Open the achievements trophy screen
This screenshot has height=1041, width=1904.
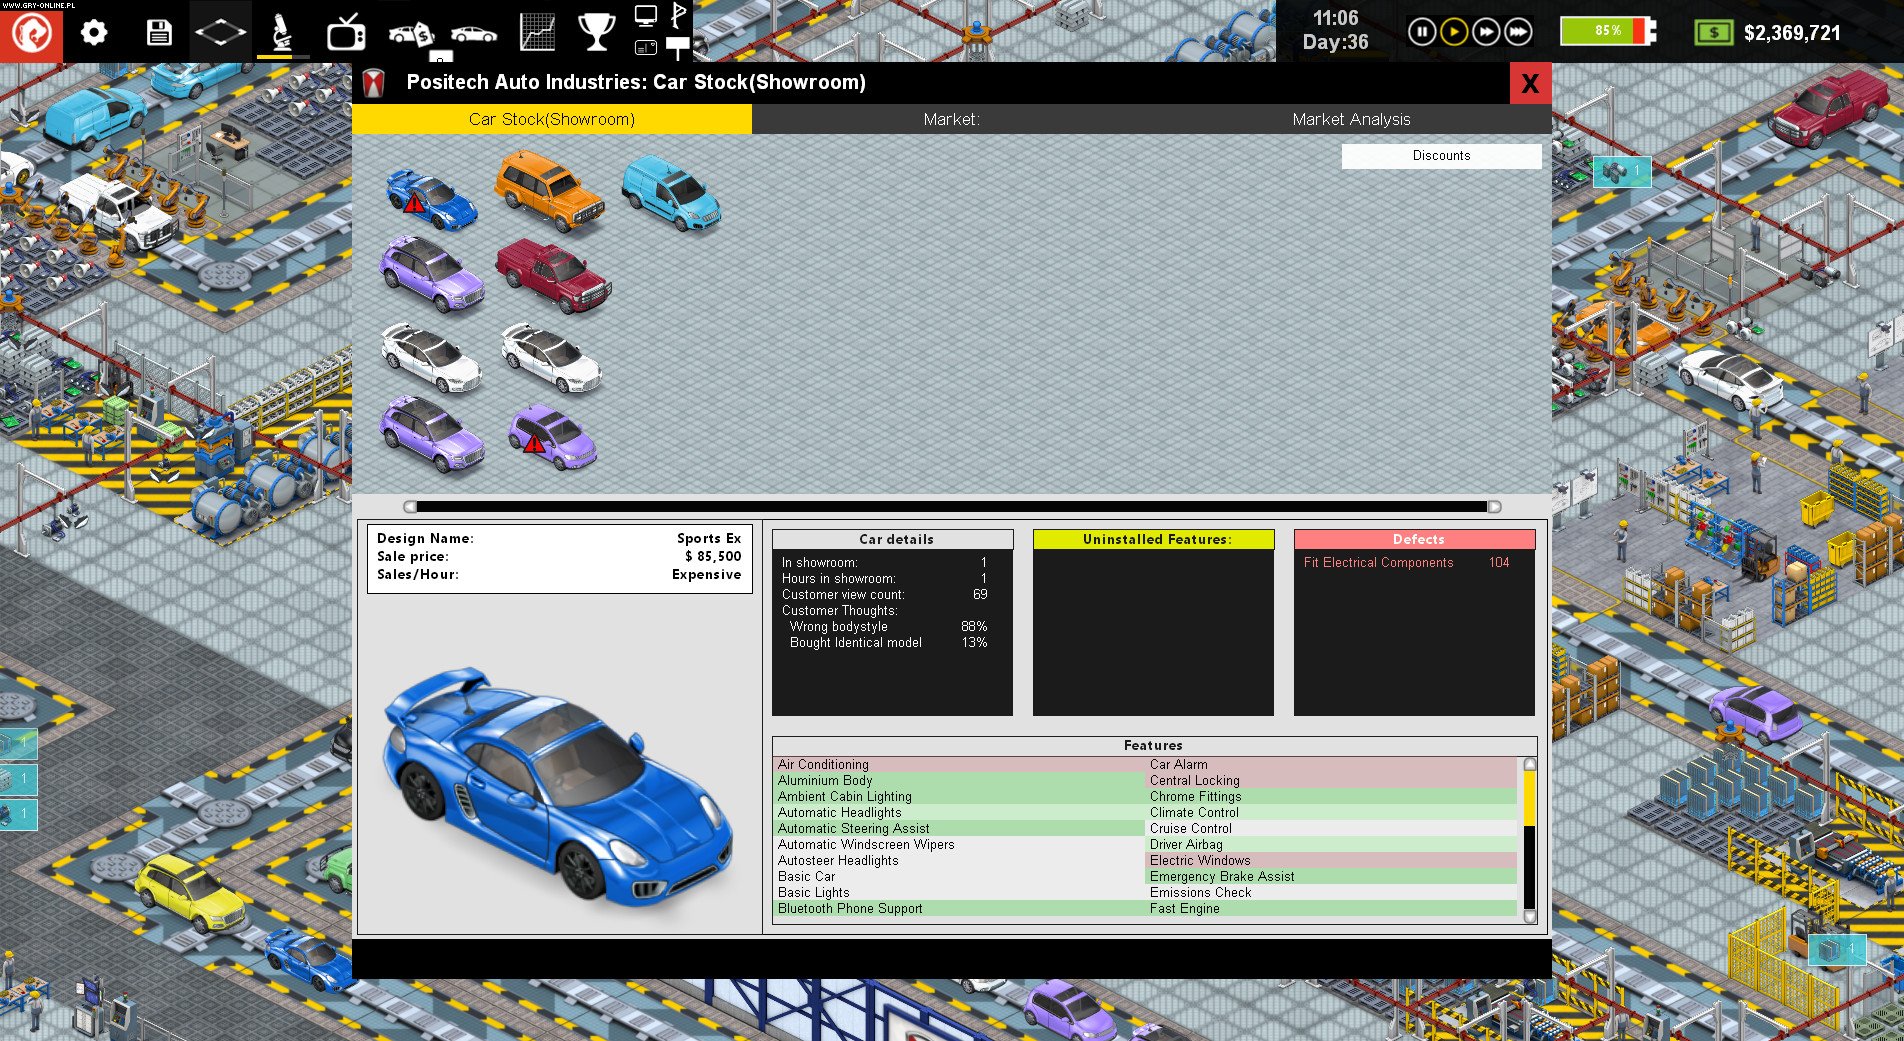597,31
